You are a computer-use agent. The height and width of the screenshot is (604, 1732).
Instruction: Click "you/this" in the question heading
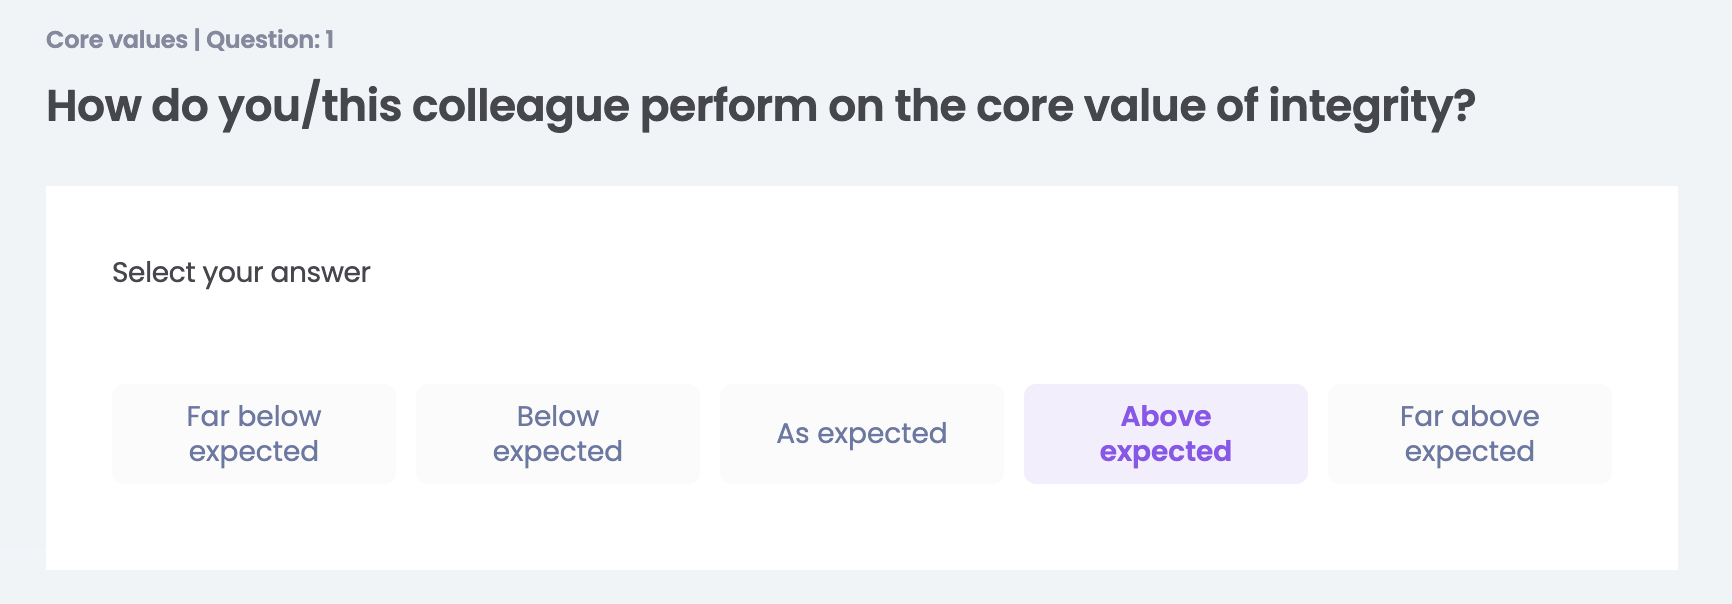(310, 107)
